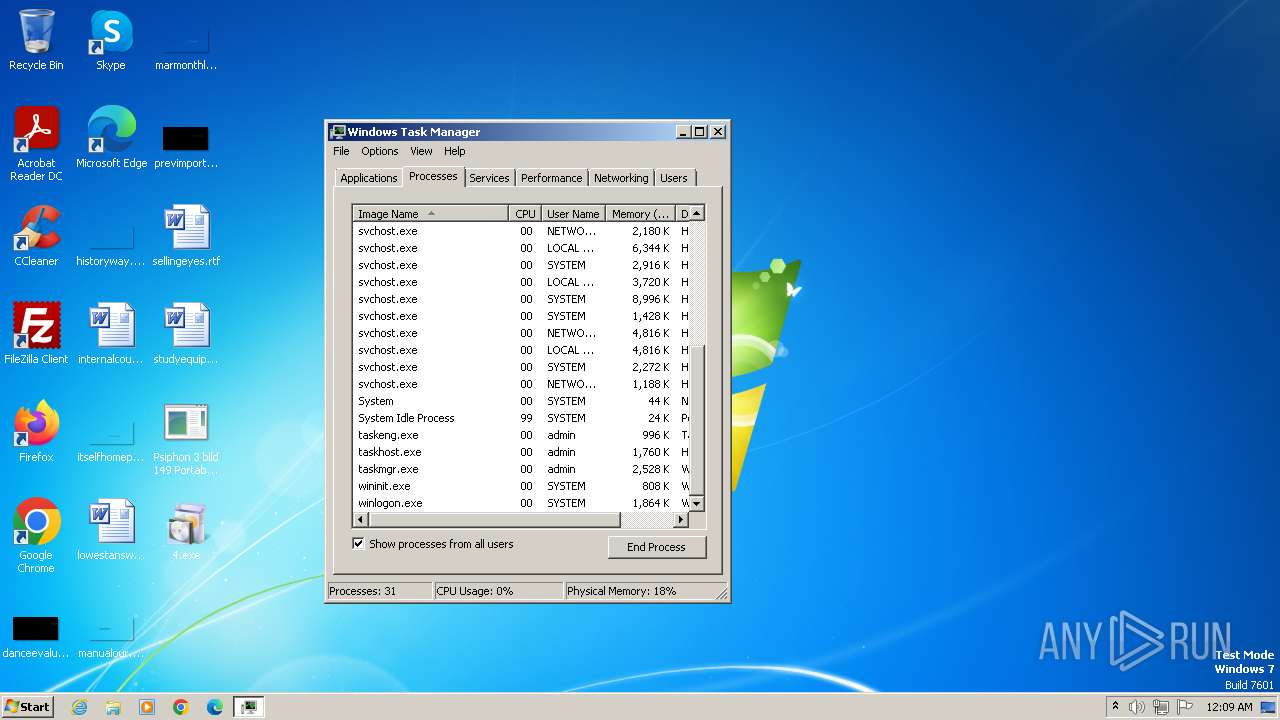Screen dimensions: 1280x720
Task: Open Windows Media Player from the taskbar
Action: click(147, 707)
